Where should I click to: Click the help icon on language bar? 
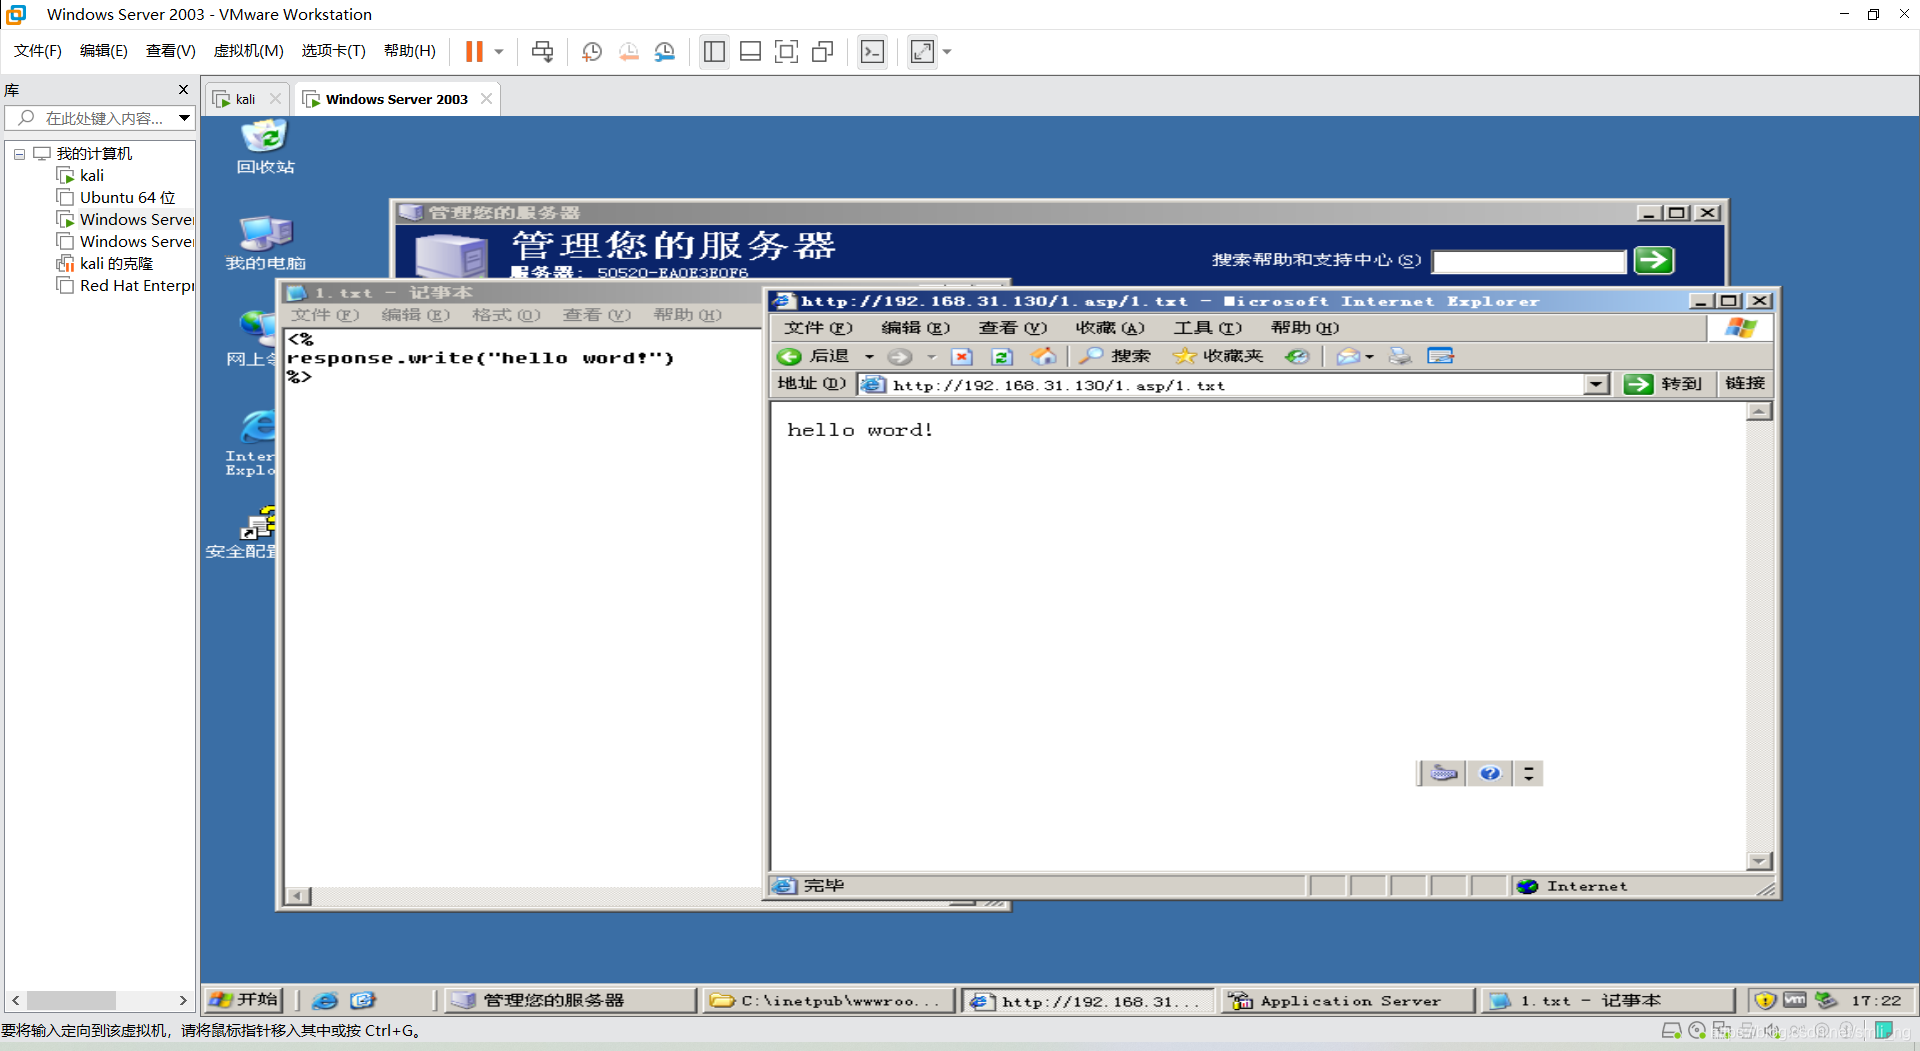coord(1490,773)
